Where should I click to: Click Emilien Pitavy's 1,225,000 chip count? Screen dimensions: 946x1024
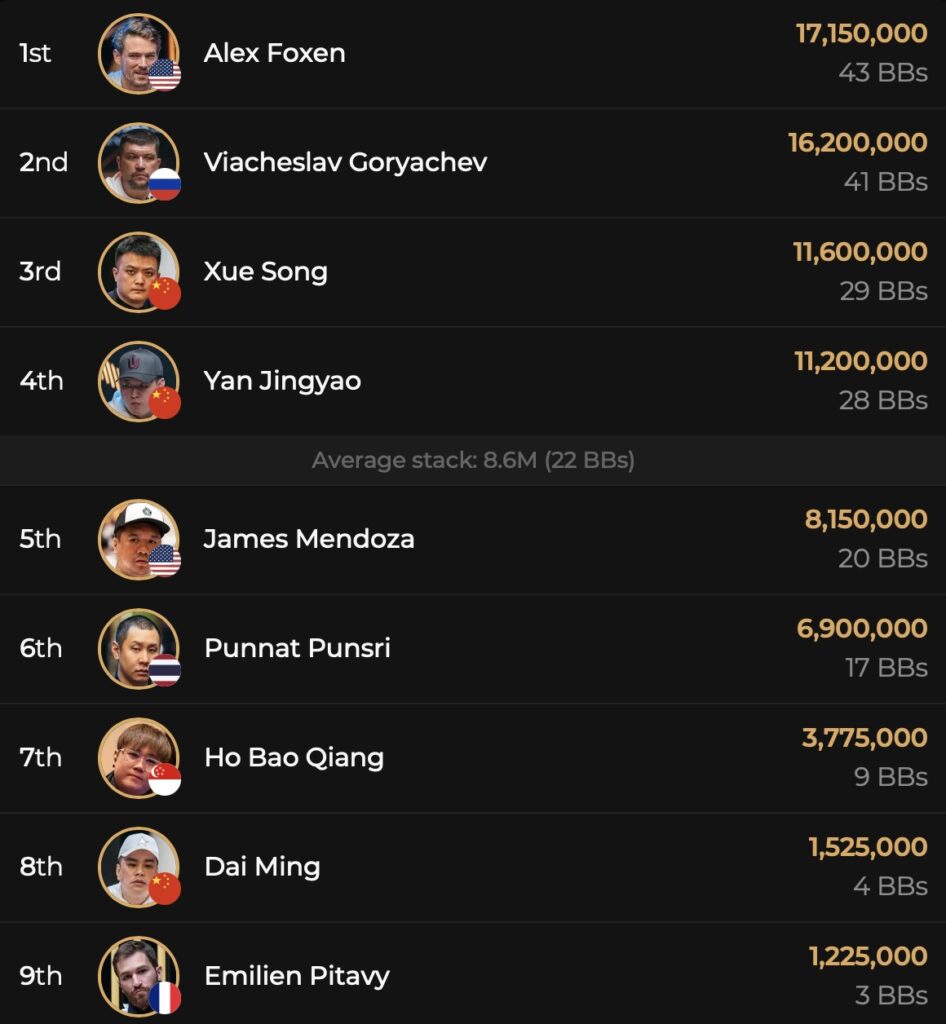tap(867, 957)
